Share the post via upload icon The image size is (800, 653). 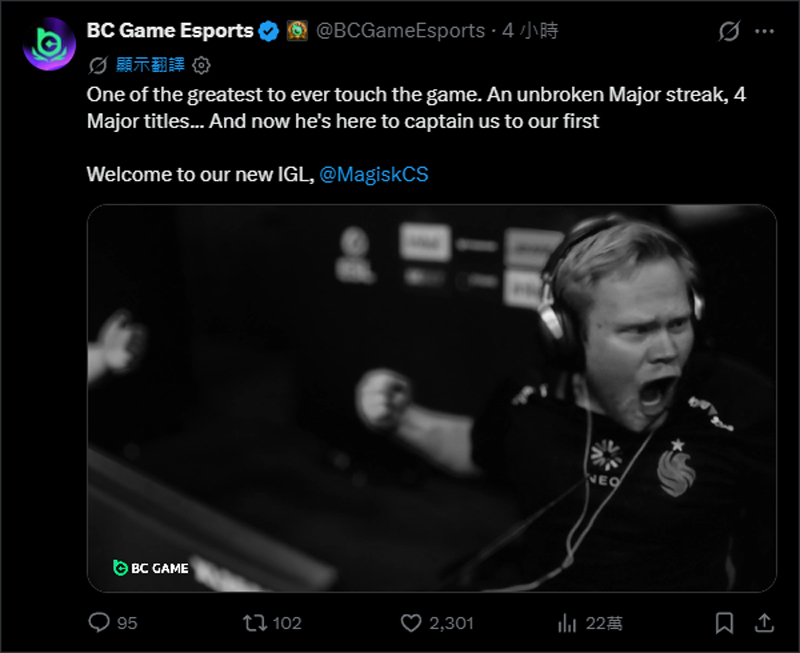pyautogui.click(x=764, y=623)
